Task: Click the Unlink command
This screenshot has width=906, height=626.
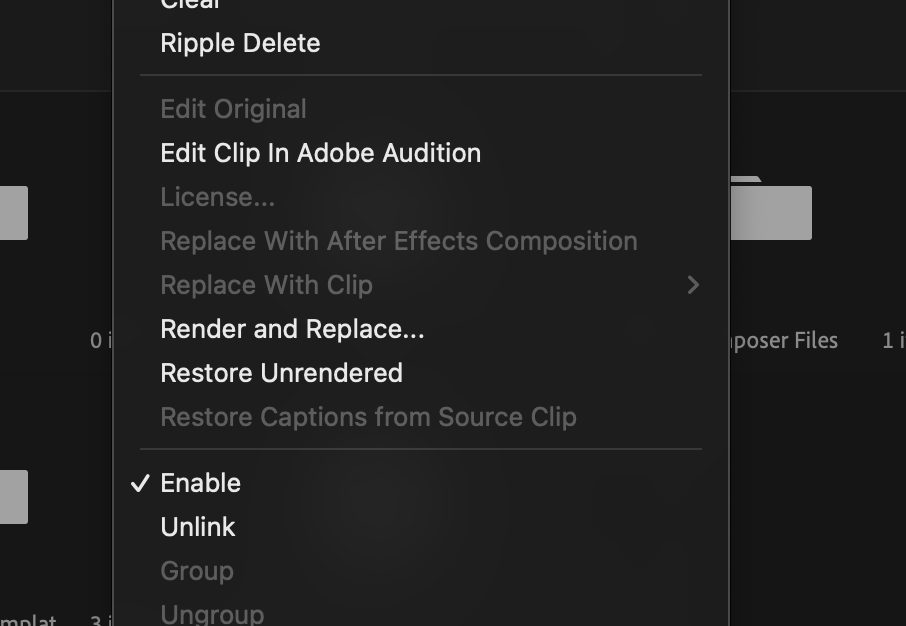Action: tap(198, 527)
